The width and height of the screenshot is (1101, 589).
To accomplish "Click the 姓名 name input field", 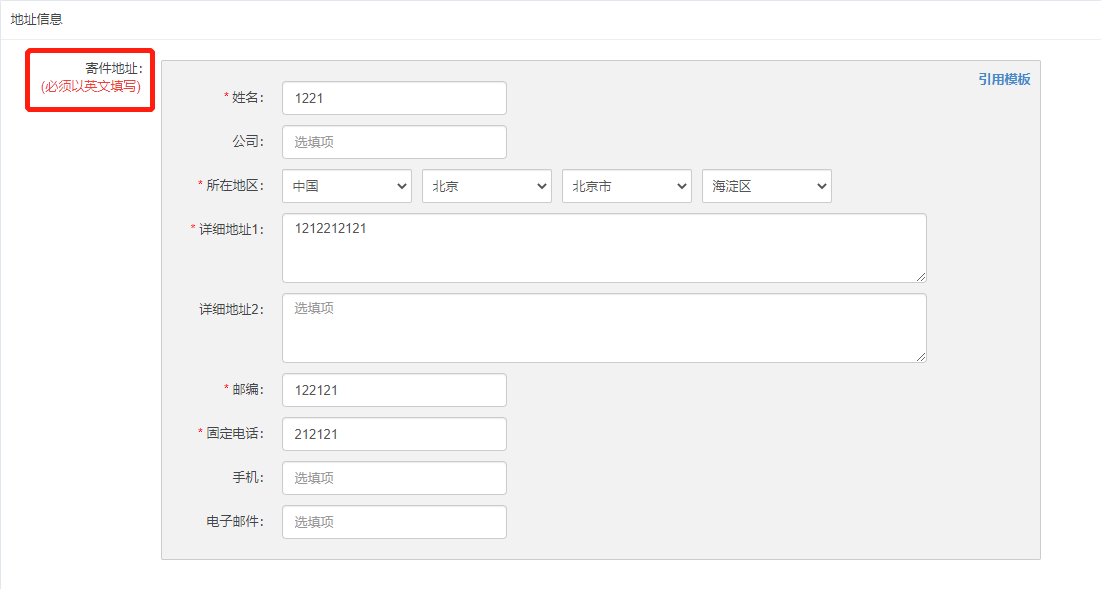I will pos(394,98).
